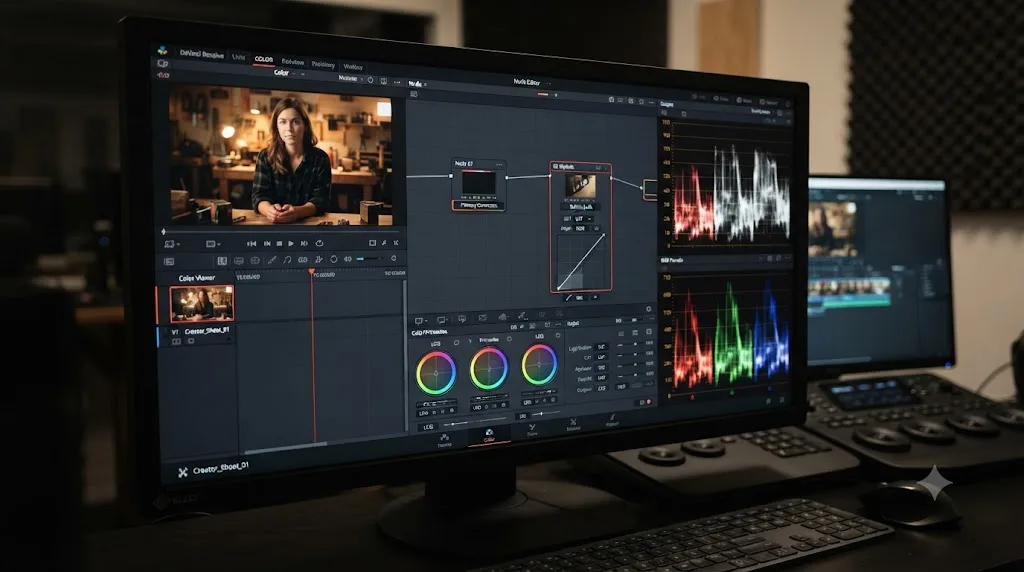The width and height of the screenshot is (1024, 572).
Task: Open the Tracking tab at the bottom
Action: click(x=445, y=440)
